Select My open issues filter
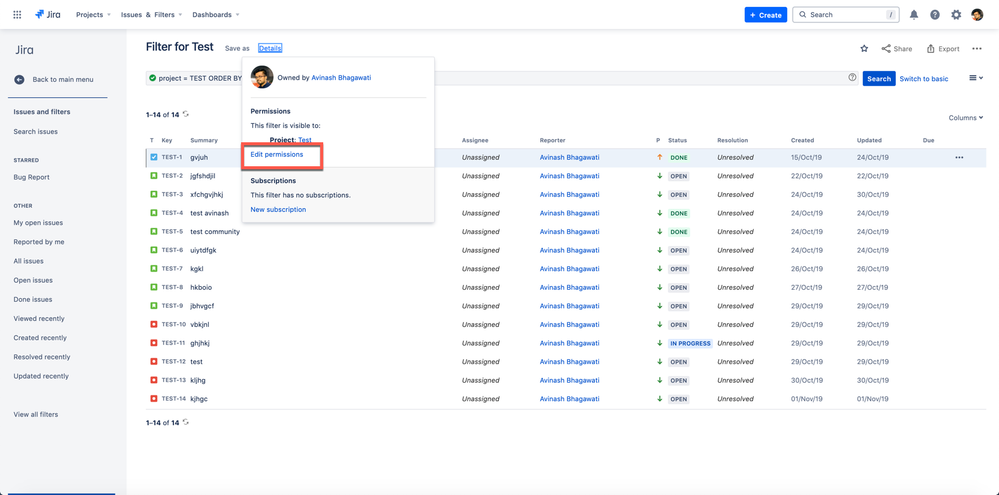Image resolution: width=999 pixels, height=495 pixels. click(x=38, y=223)
